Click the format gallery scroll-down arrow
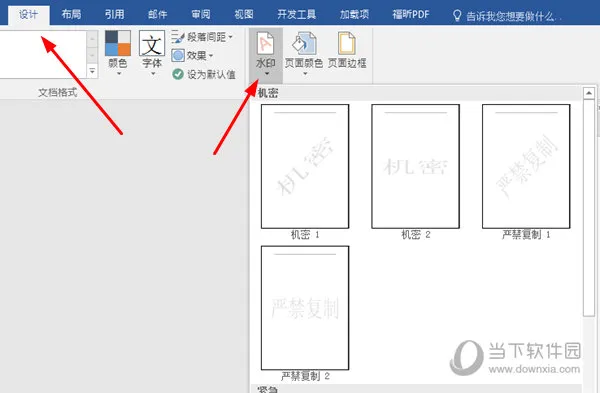This screenshot has height=393, width=600. [x=92, y=55]
